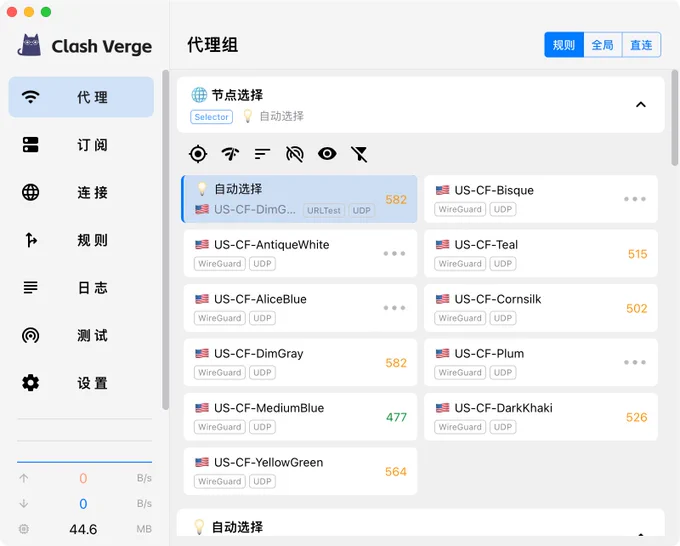Run delay test with speed-check icon
Viewport: 680px width, 546px height.
[x=230, y=154]
